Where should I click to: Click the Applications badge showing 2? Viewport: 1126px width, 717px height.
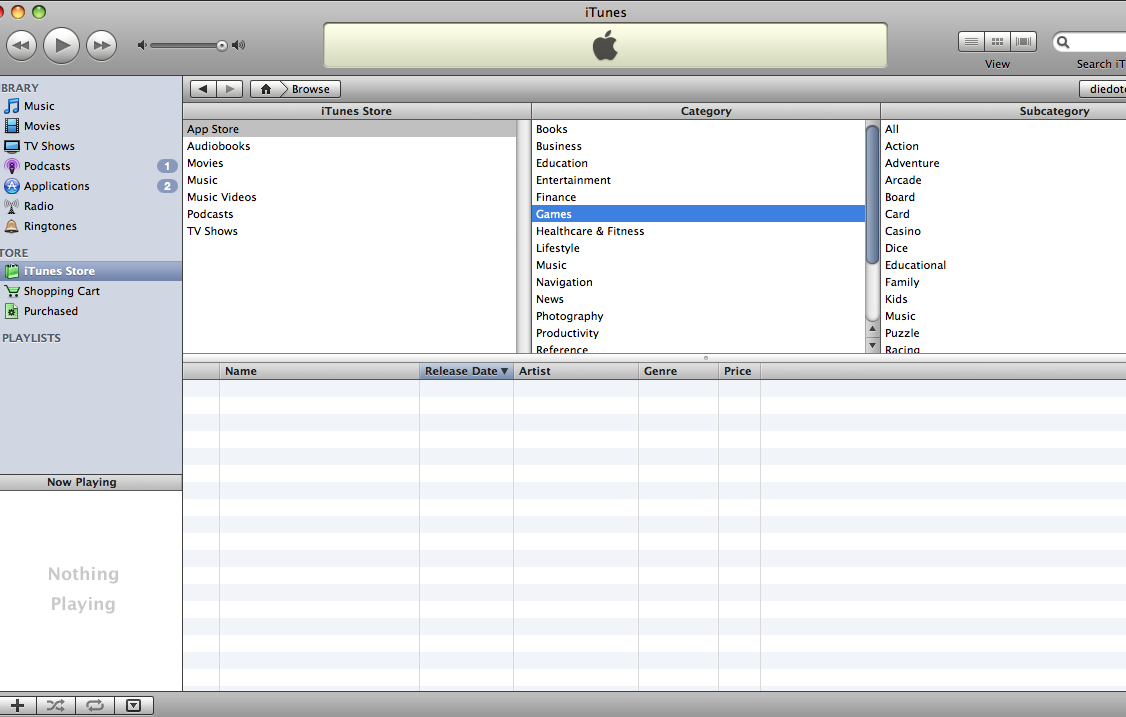pyautogui.click(x=167, y=186)
